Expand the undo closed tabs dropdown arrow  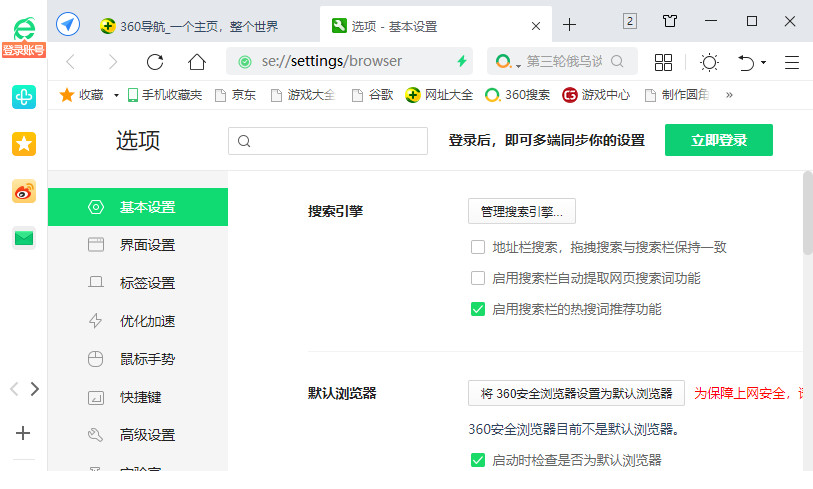[x=763, y=62]
